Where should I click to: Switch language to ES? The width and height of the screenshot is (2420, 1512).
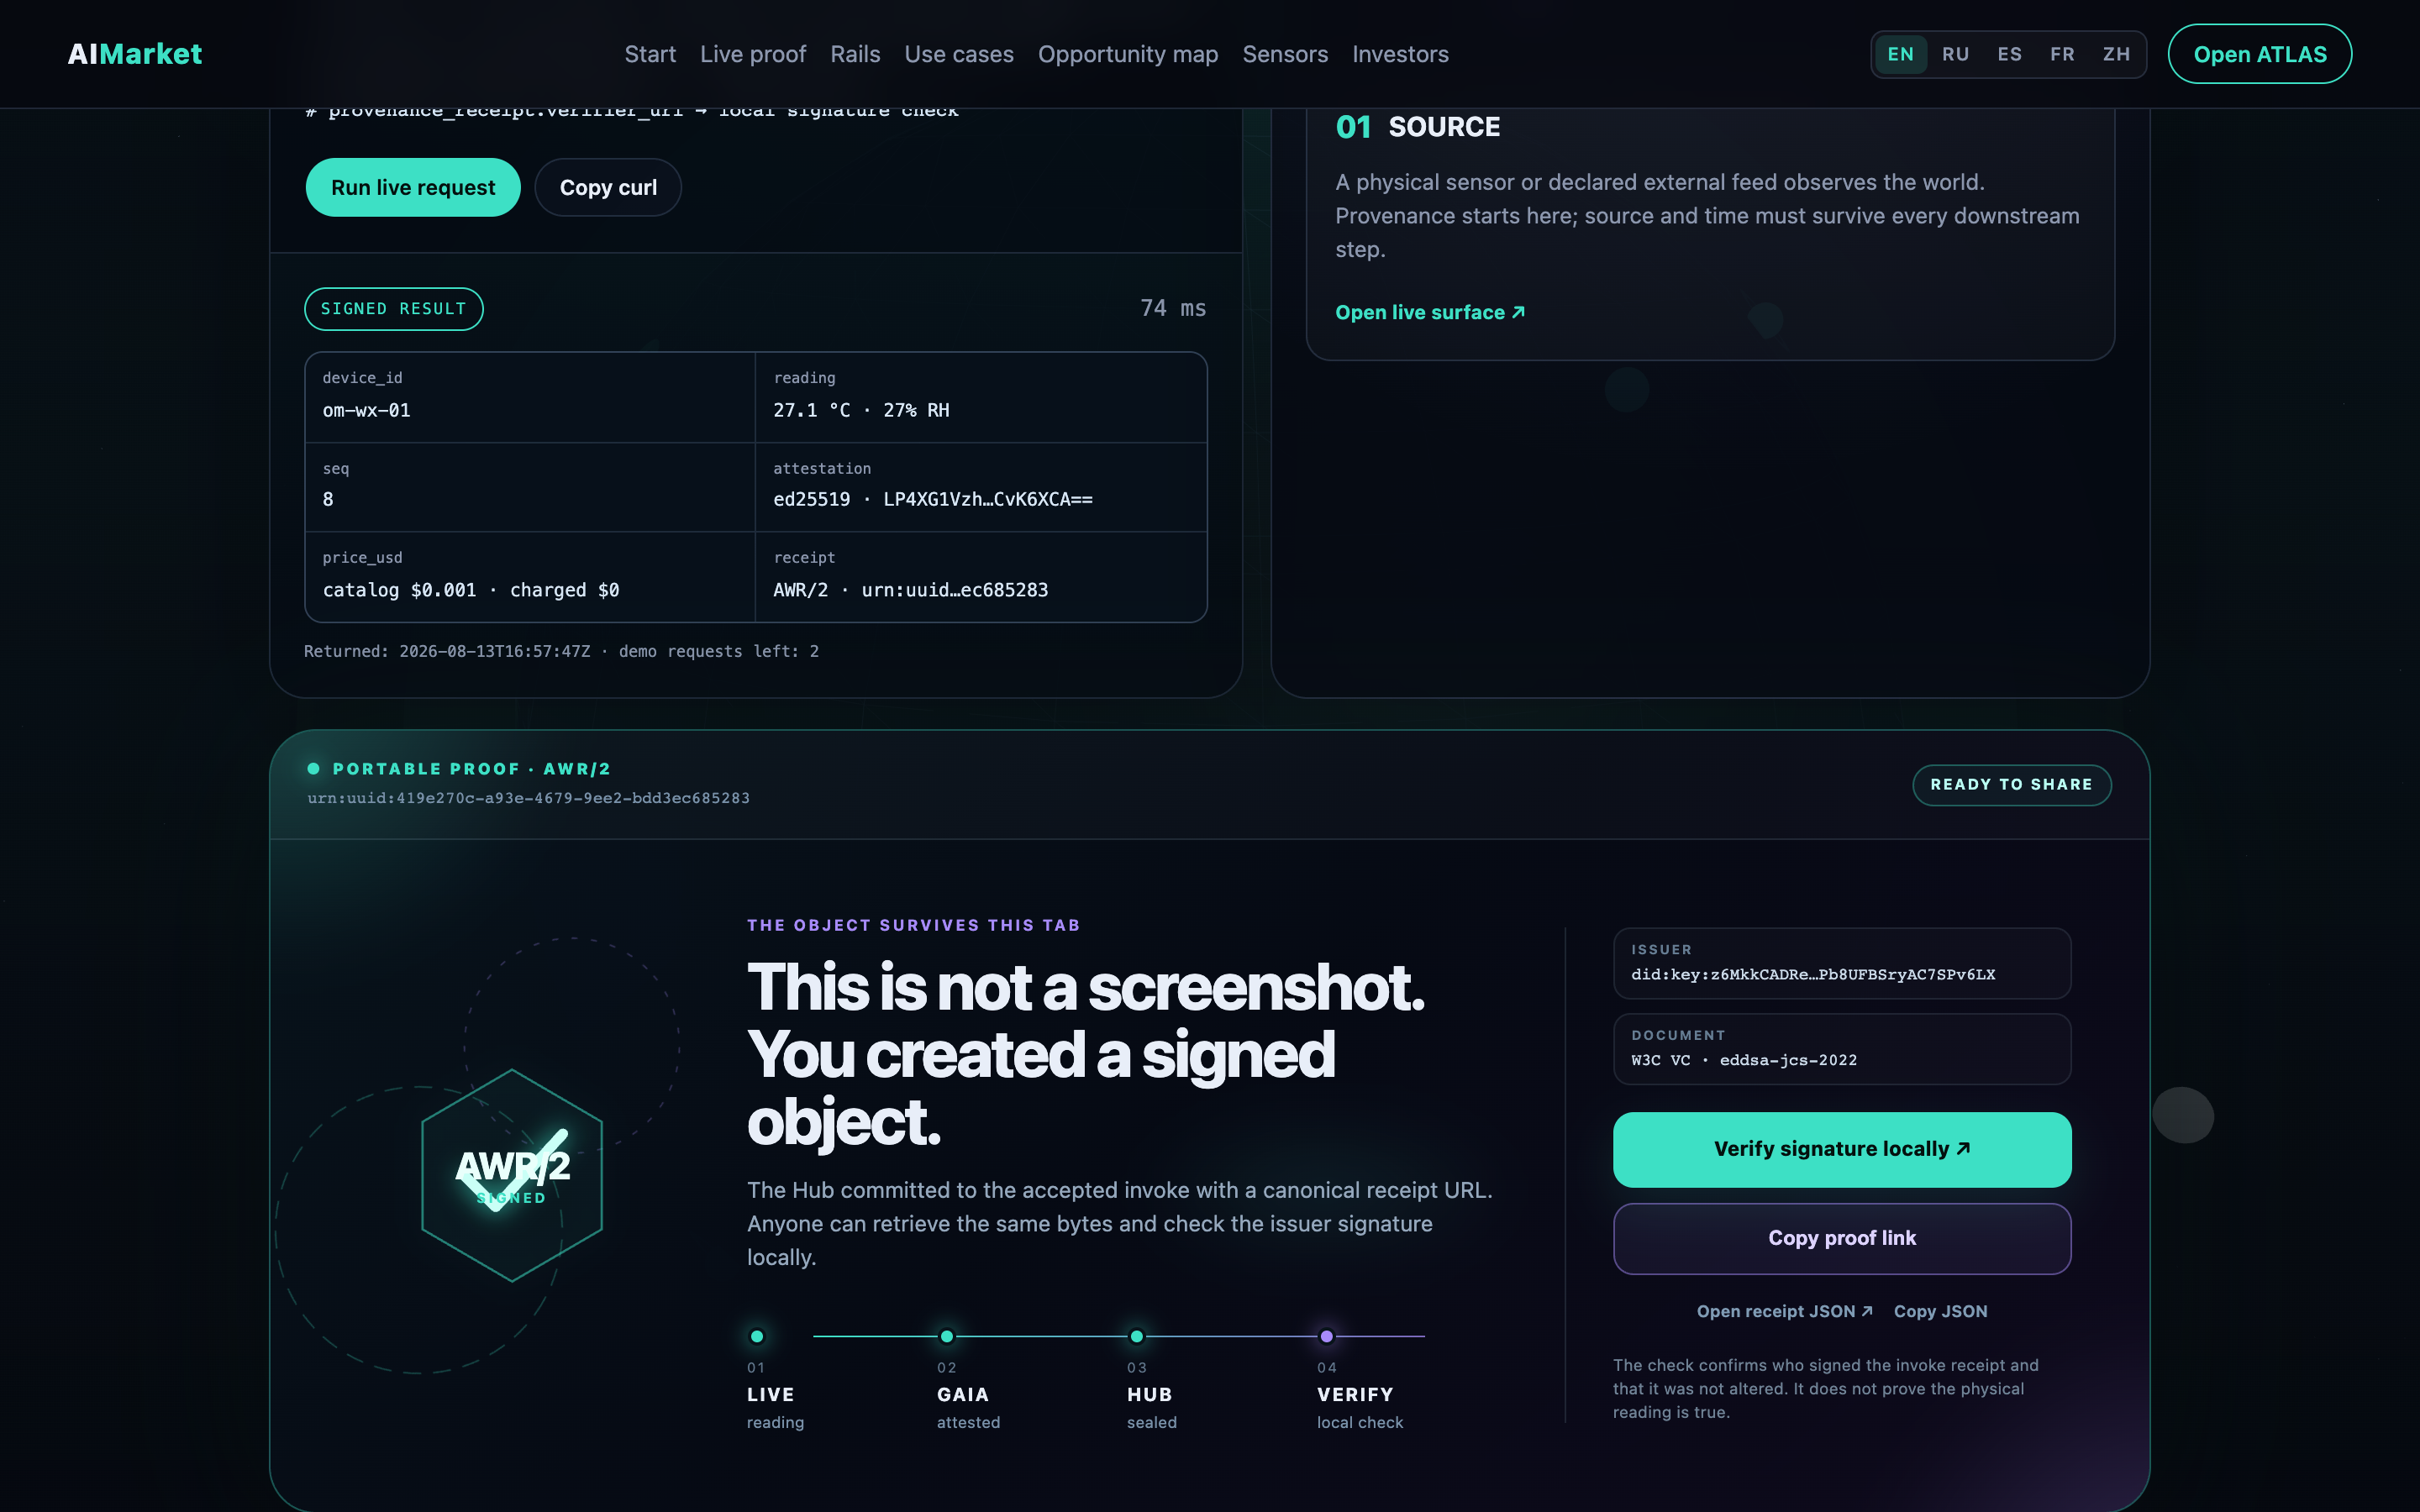tap(2009, 54)
